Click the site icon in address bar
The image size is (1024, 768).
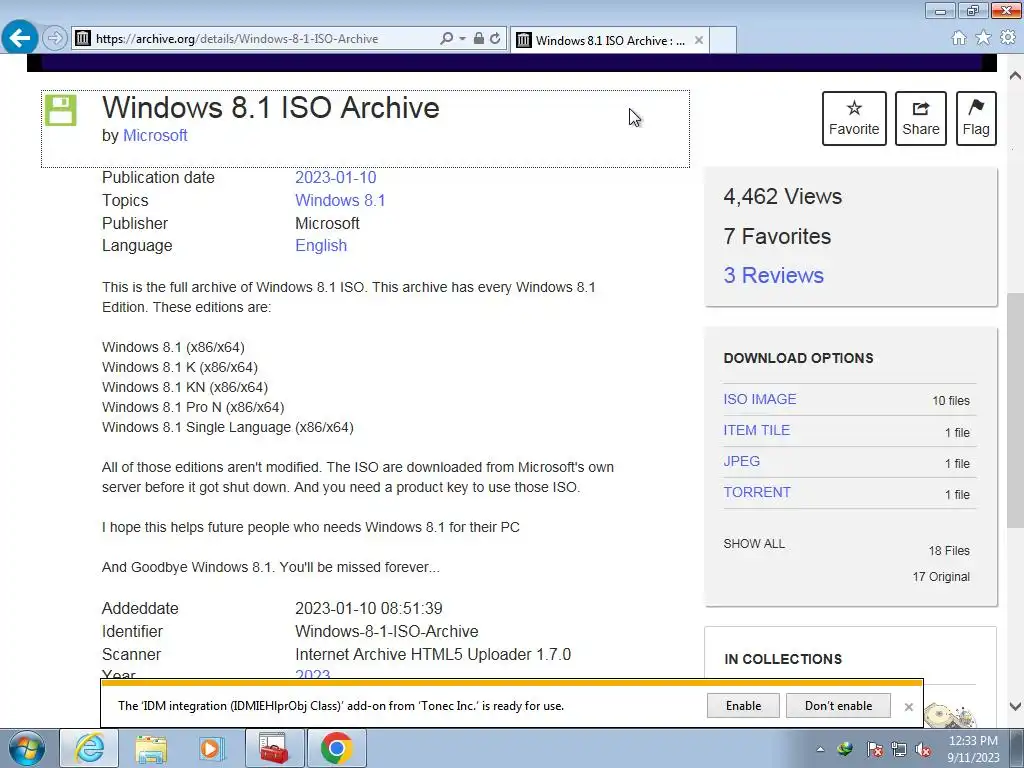[82, 39]
